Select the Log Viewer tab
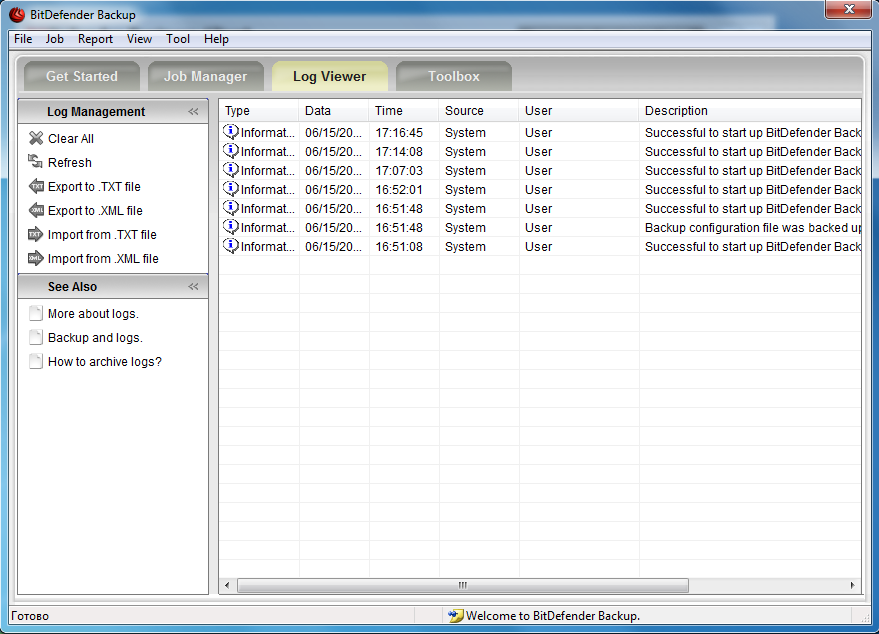The image size is (879, 634). click(330, 76)
